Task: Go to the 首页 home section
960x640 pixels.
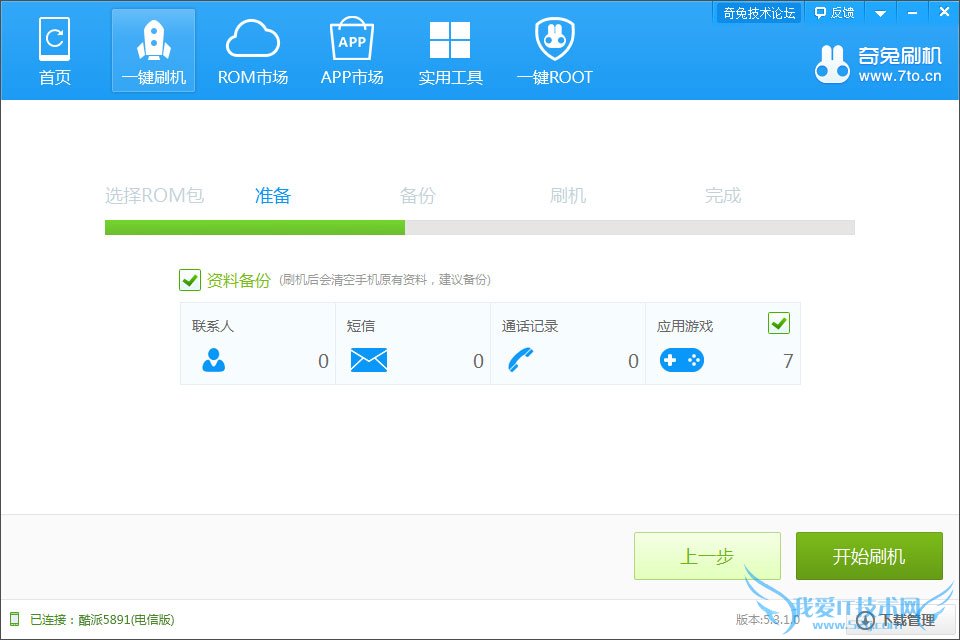Action: (x=54, y=51)
